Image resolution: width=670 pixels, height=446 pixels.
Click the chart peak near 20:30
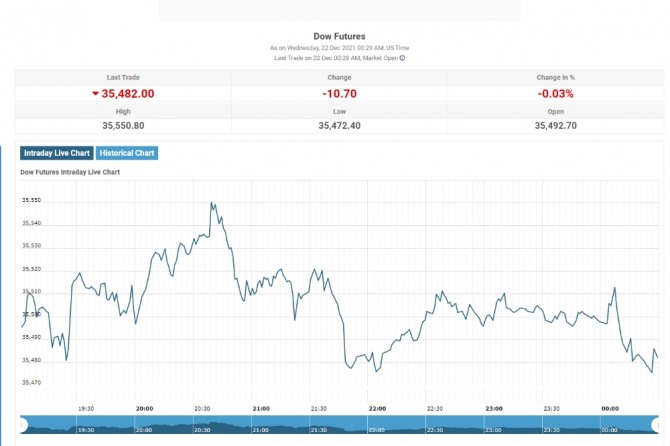(212, 203)
